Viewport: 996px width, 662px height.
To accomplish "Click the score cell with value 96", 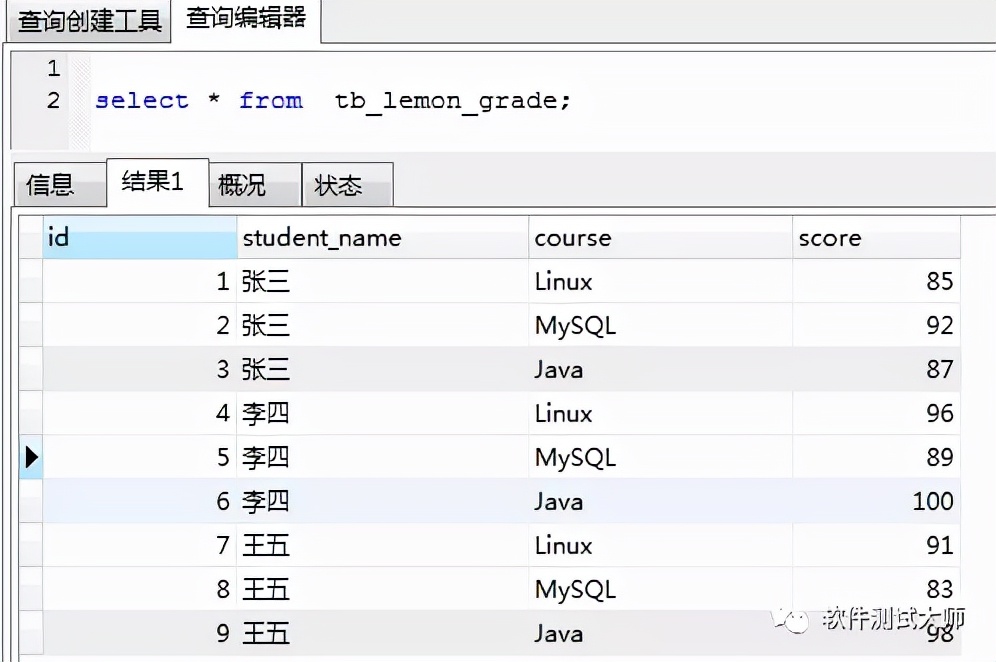I will point(876,414).
